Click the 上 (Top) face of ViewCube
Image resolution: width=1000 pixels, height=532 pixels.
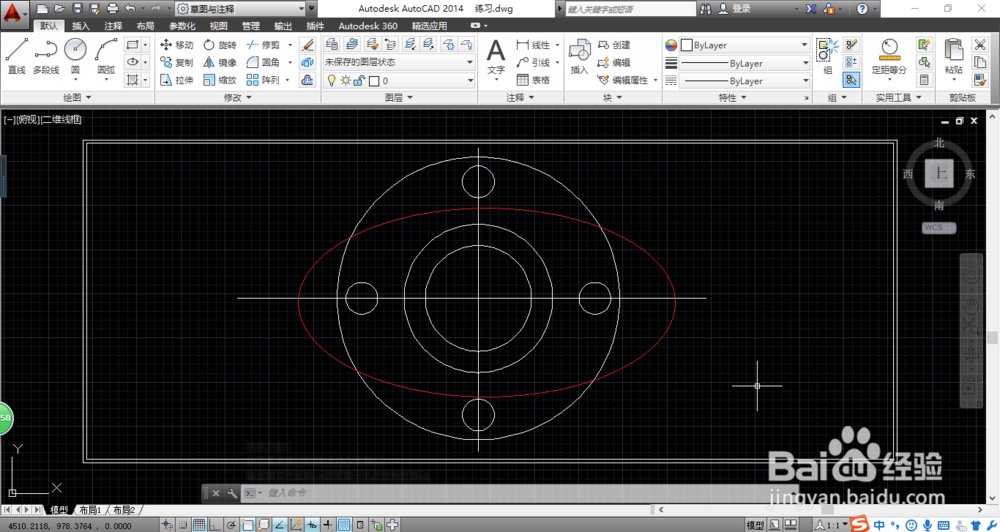[939, 174]
